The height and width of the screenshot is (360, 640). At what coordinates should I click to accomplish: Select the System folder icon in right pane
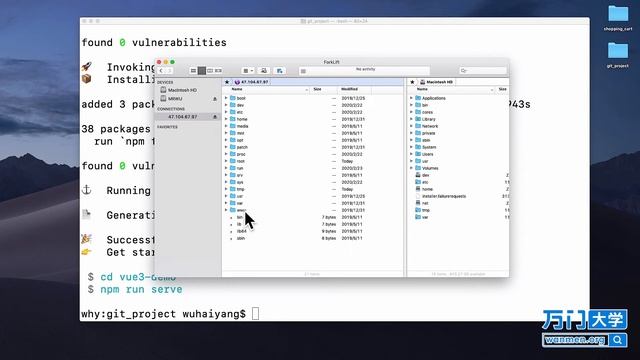coord(418,147)
